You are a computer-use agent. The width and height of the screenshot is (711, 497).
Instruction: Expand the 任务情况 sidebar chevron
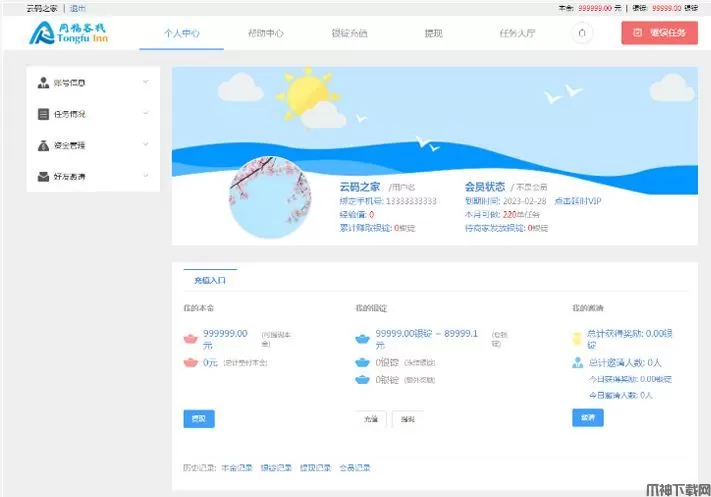pyautogui.click(x=145, y=114)
